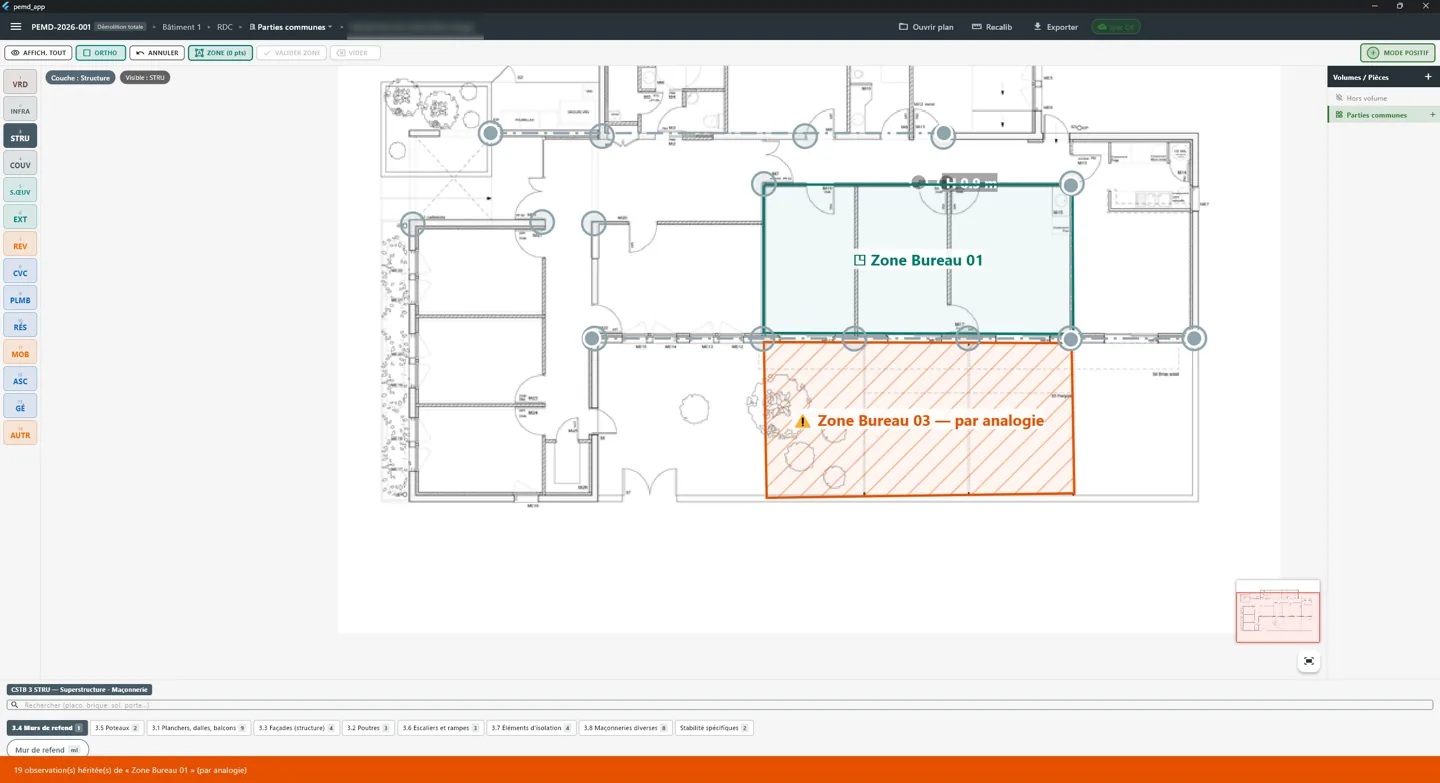Click the VALIDER ZONE button
Screen dimensions: 1440x783
coord(291,53)
